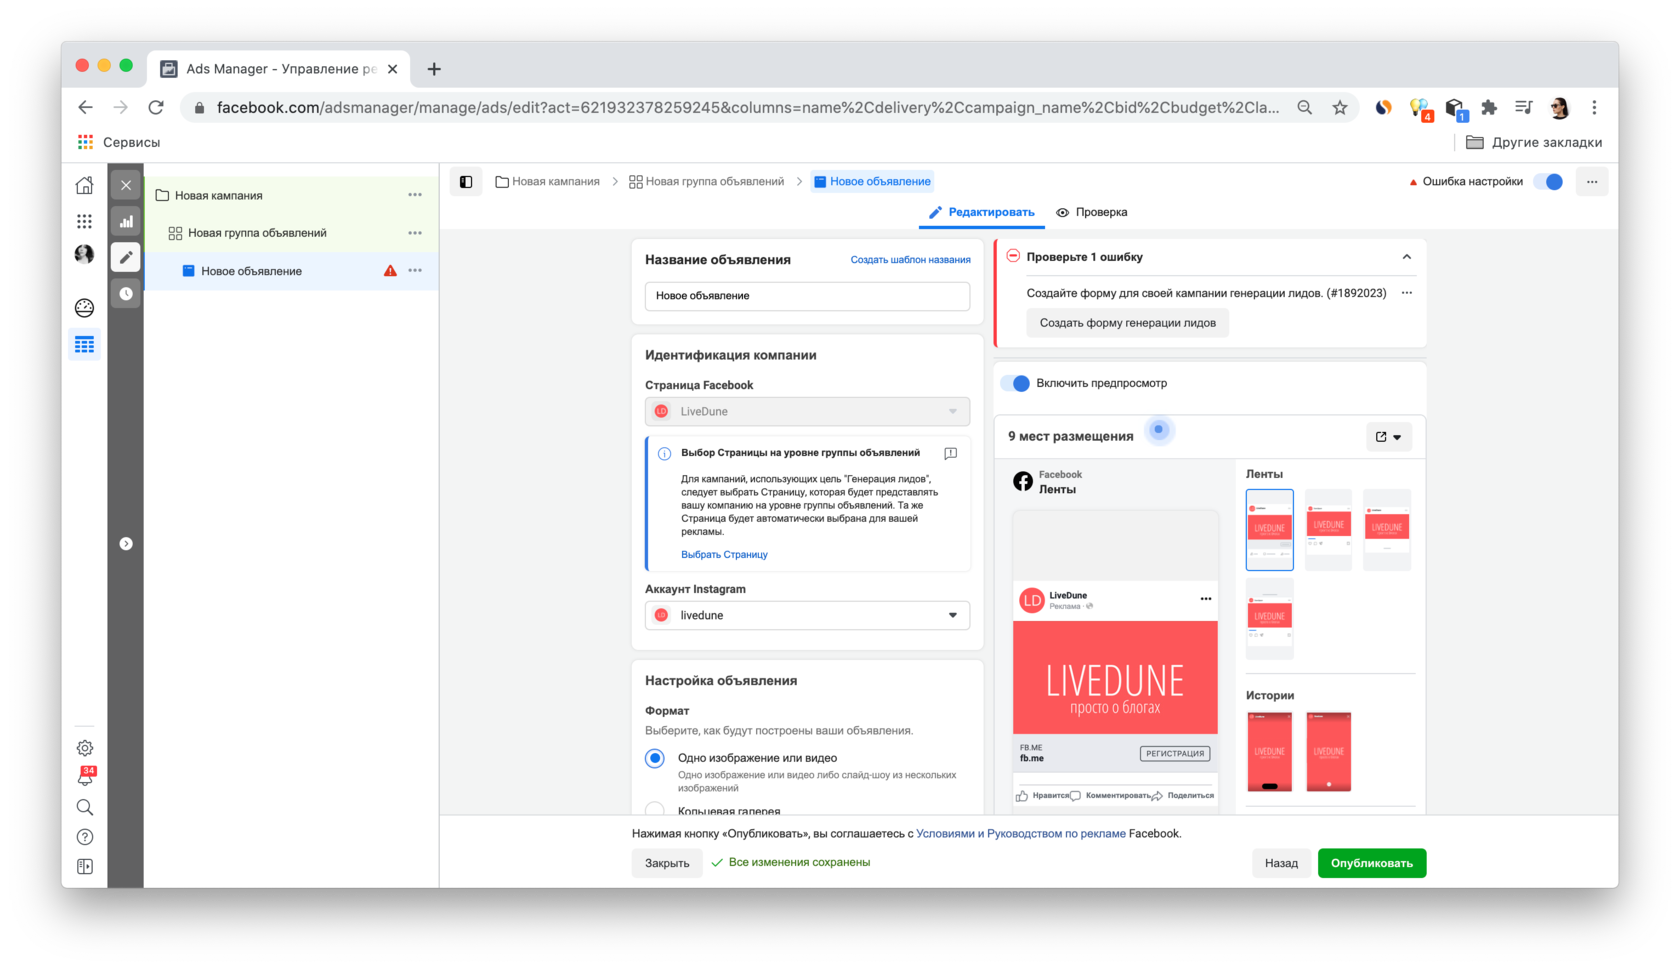
Task: Open Условиями и Руководством по рекламе link
Action: click(1021, 834)
